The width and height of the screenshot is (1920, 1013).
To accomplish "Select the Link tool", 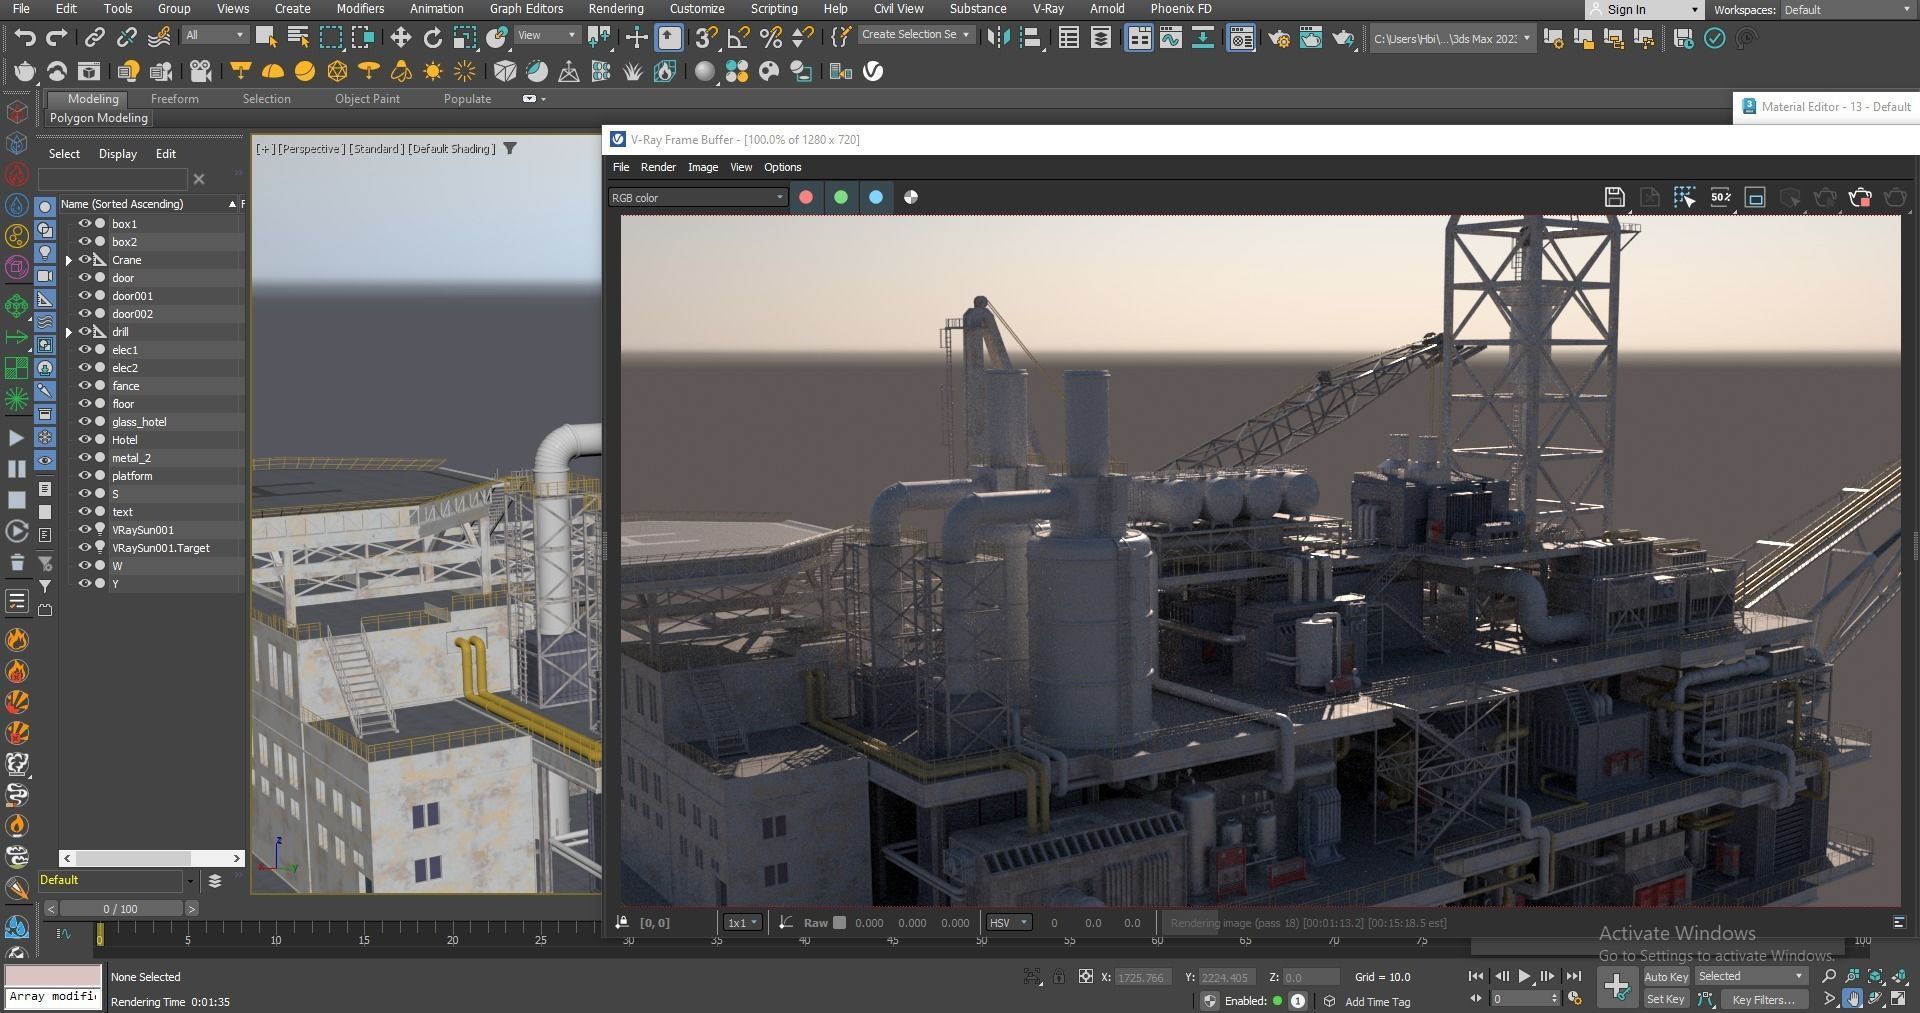I will click(94, 38).
